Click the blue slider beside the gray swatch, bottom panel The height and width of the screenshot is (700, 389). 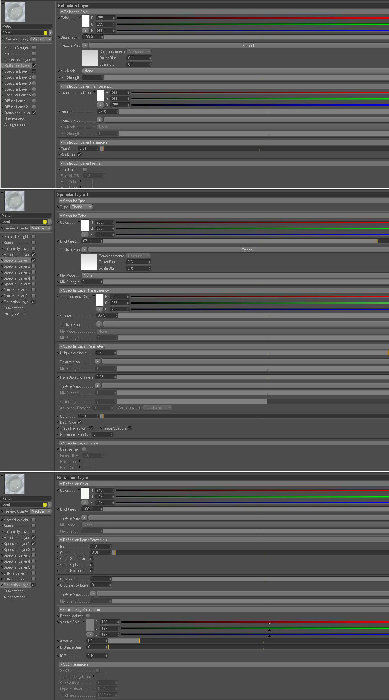[x=255, y=634]
